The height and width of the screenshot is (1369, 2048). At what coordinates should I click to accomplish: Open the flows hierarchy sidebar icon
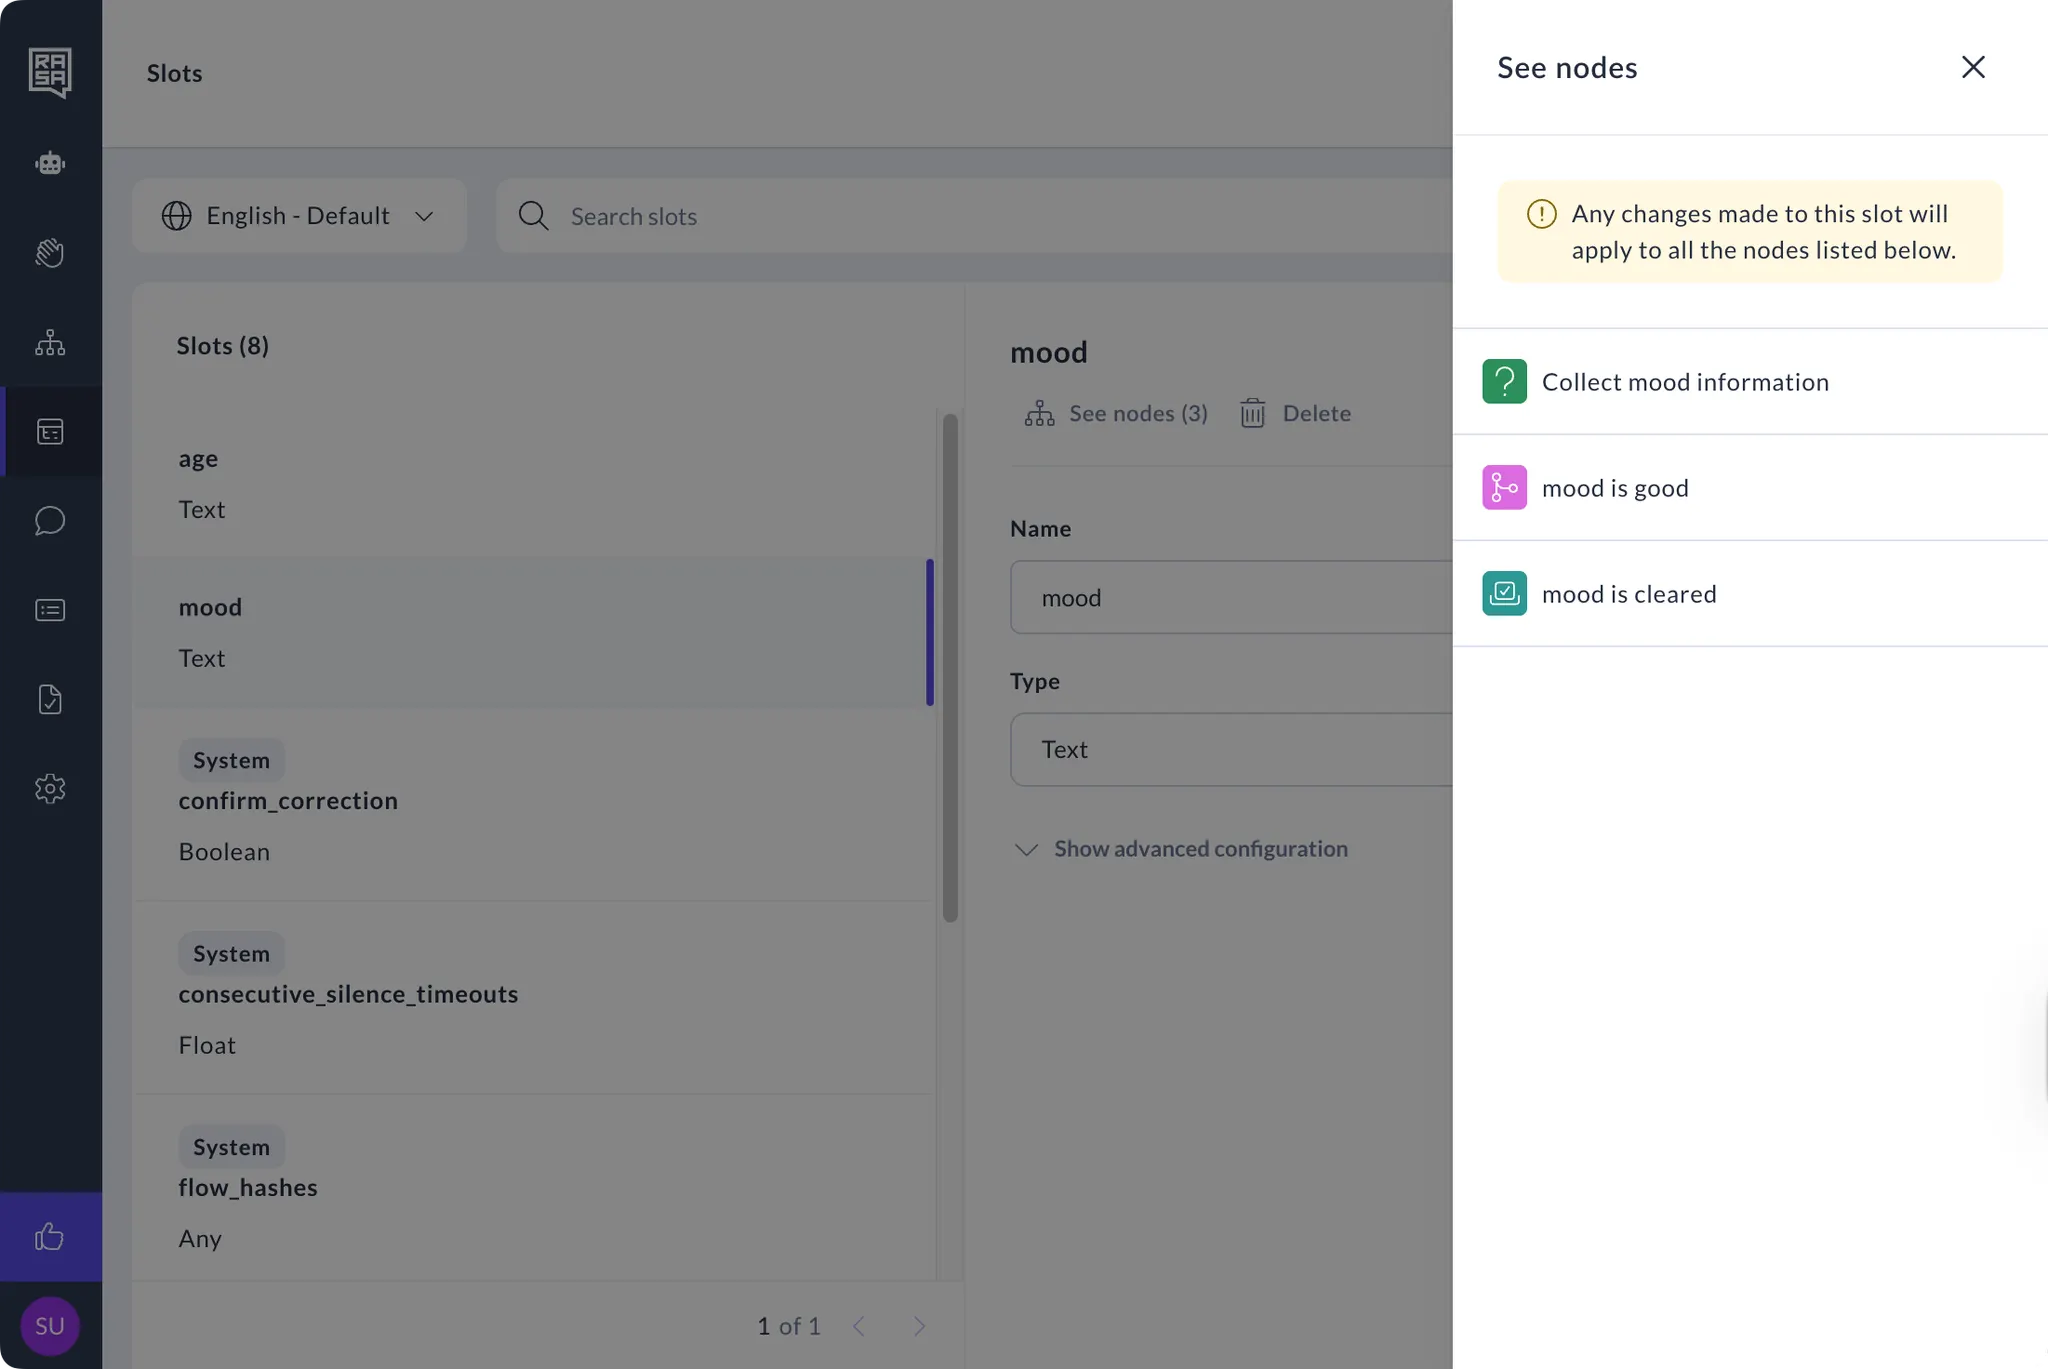click(x=50, y=343)
